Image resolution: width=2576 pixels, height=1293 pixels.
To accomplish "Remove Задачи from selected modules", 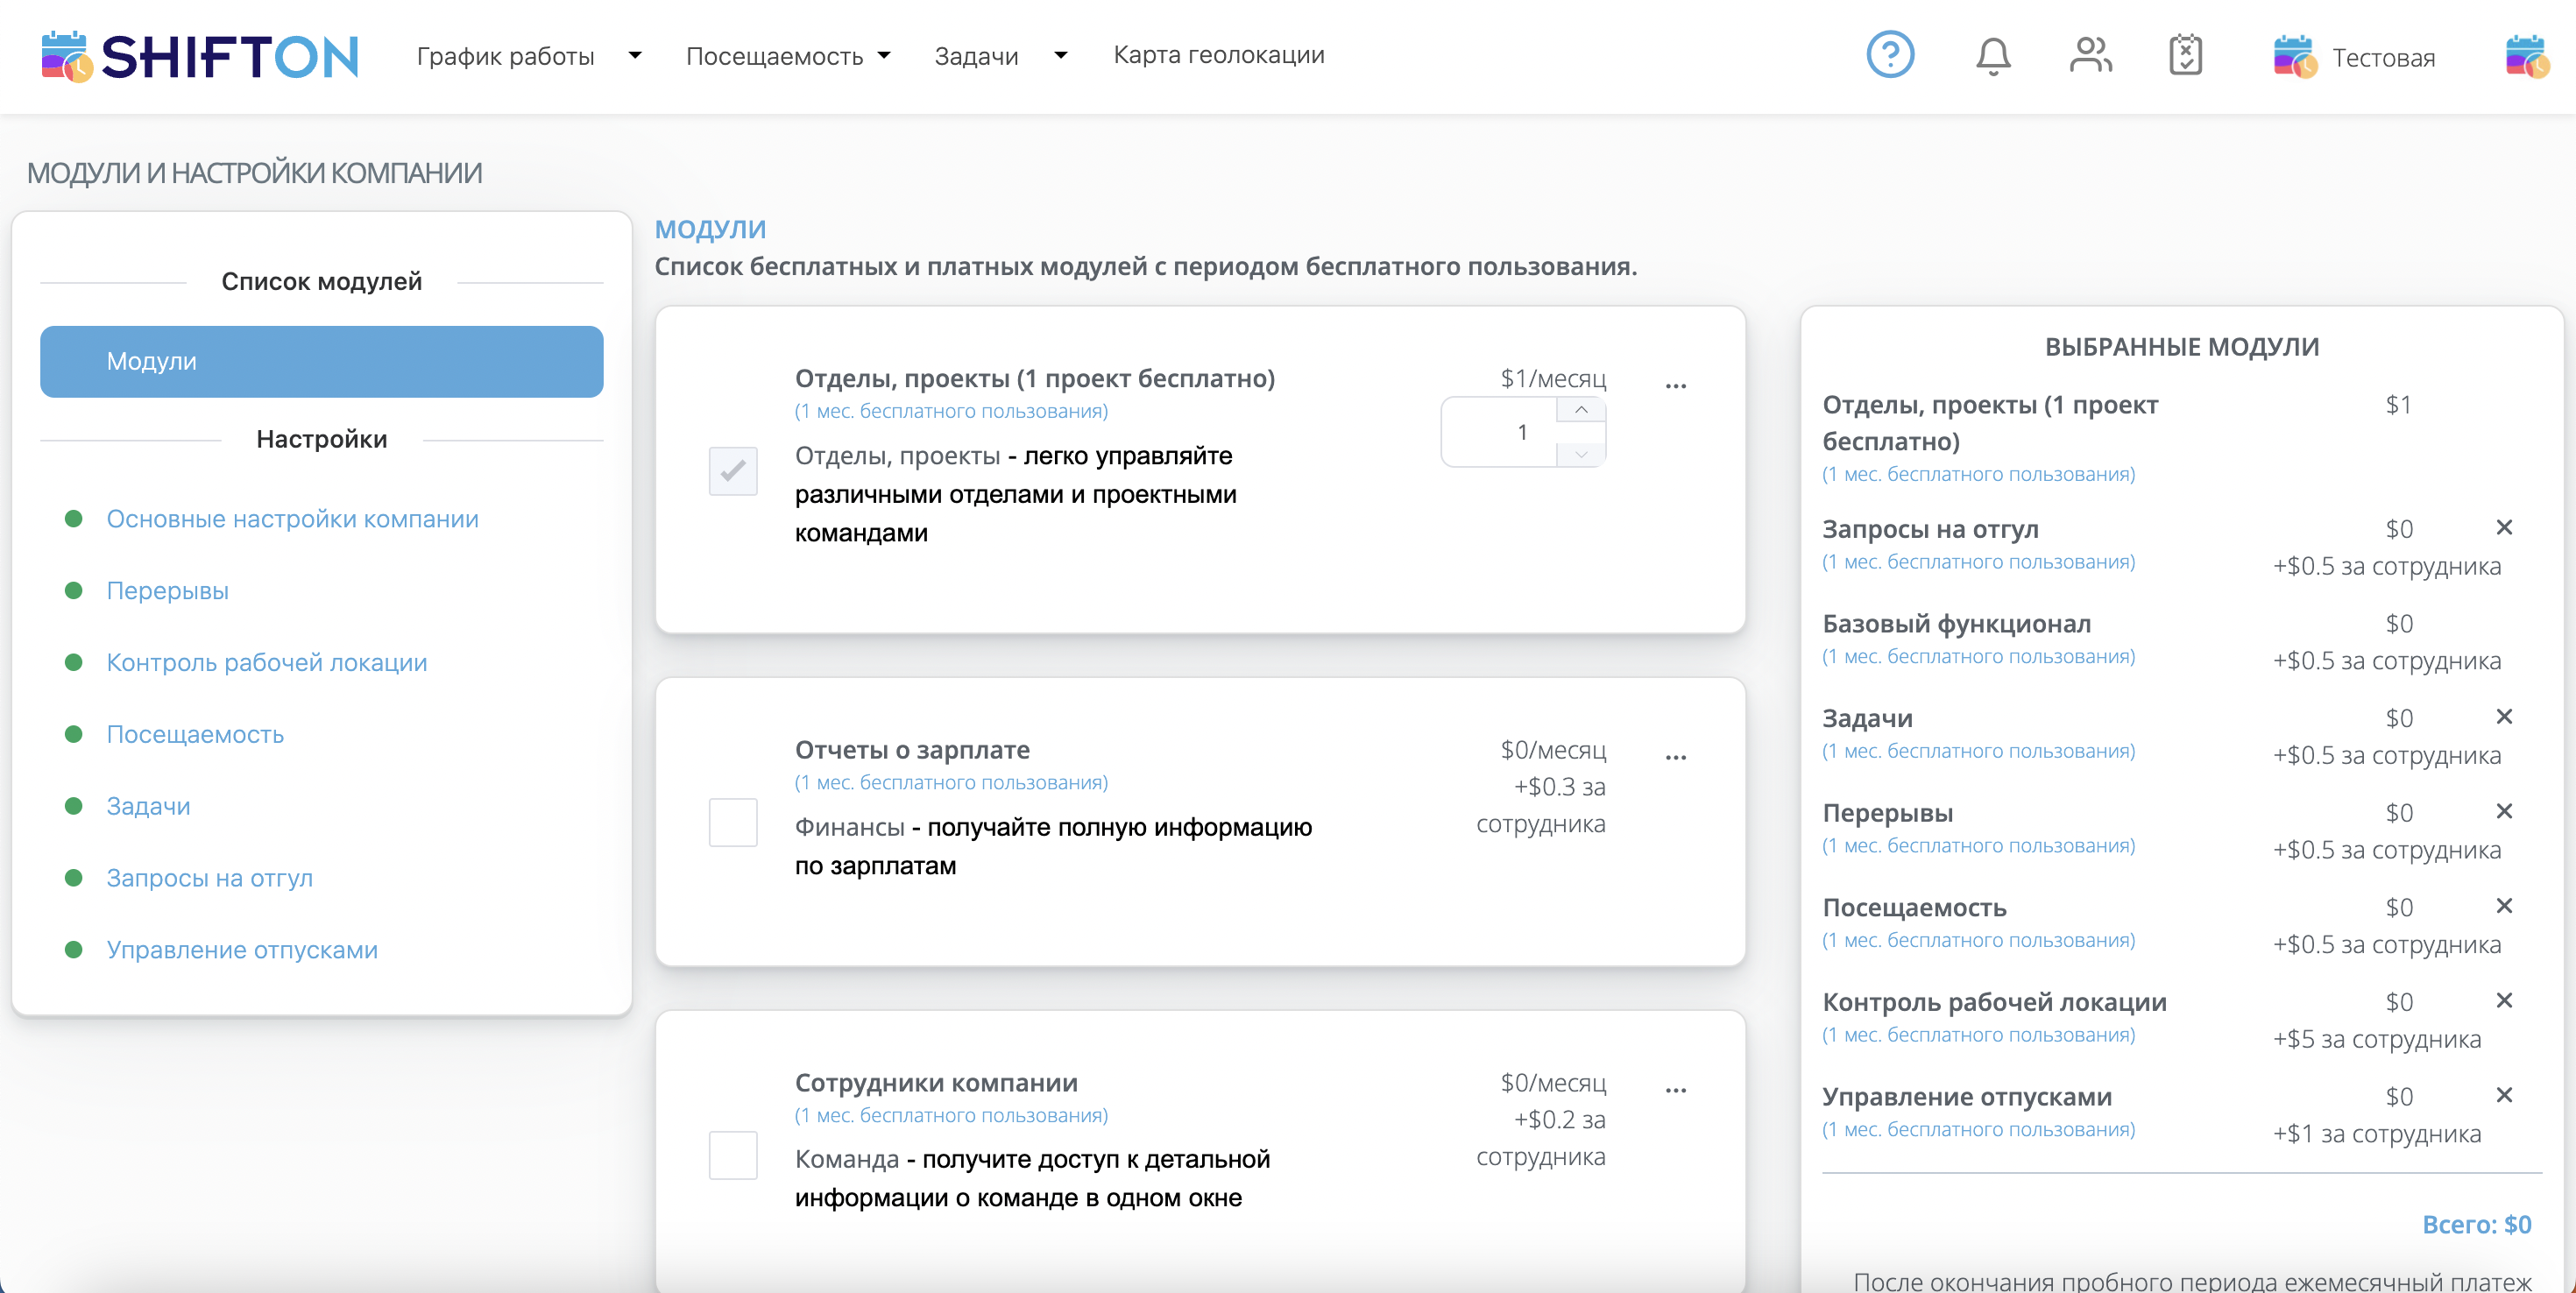I will [x=2504, y=717].
